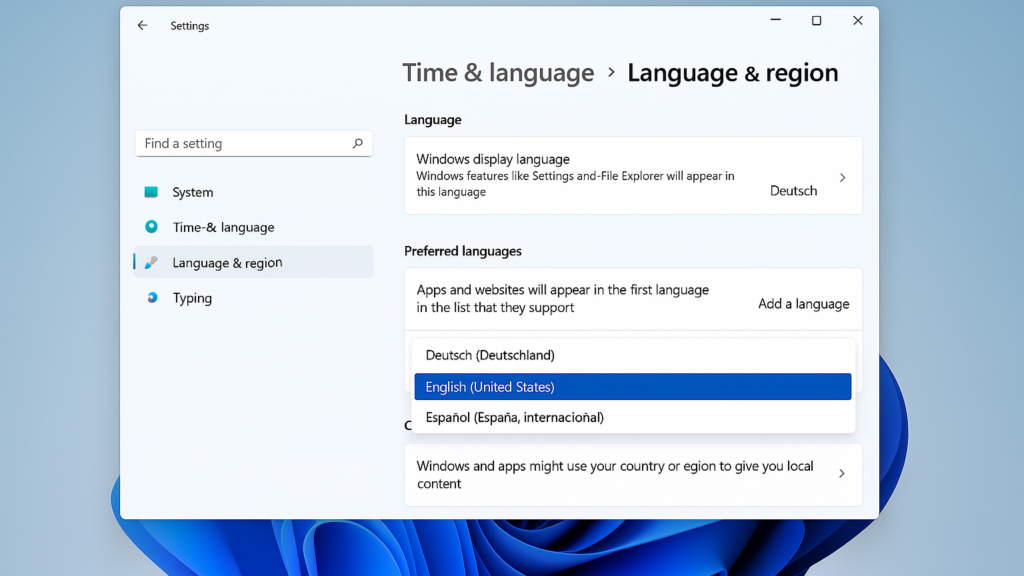The height and width of the screenshot is (576, 1024).
Task: Click Add a language button
Action: (x=803, y=304)
